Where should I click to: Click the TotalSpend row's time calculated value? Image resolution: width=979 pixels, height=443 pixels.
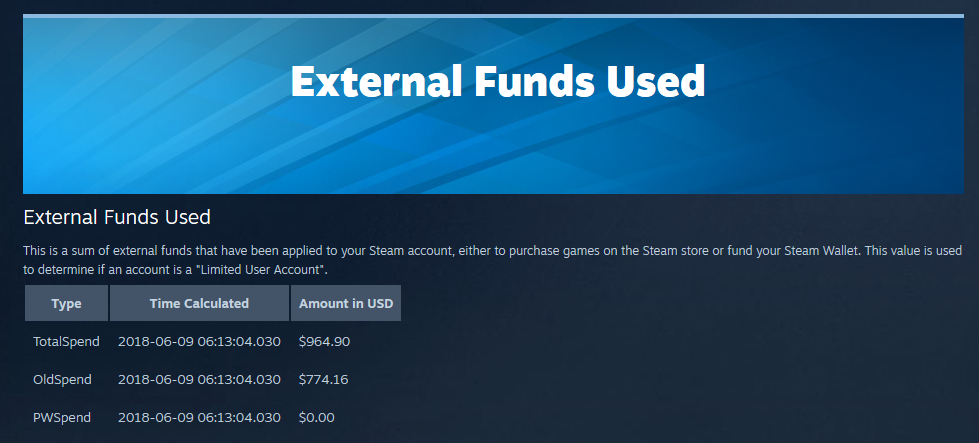[199, 342]
